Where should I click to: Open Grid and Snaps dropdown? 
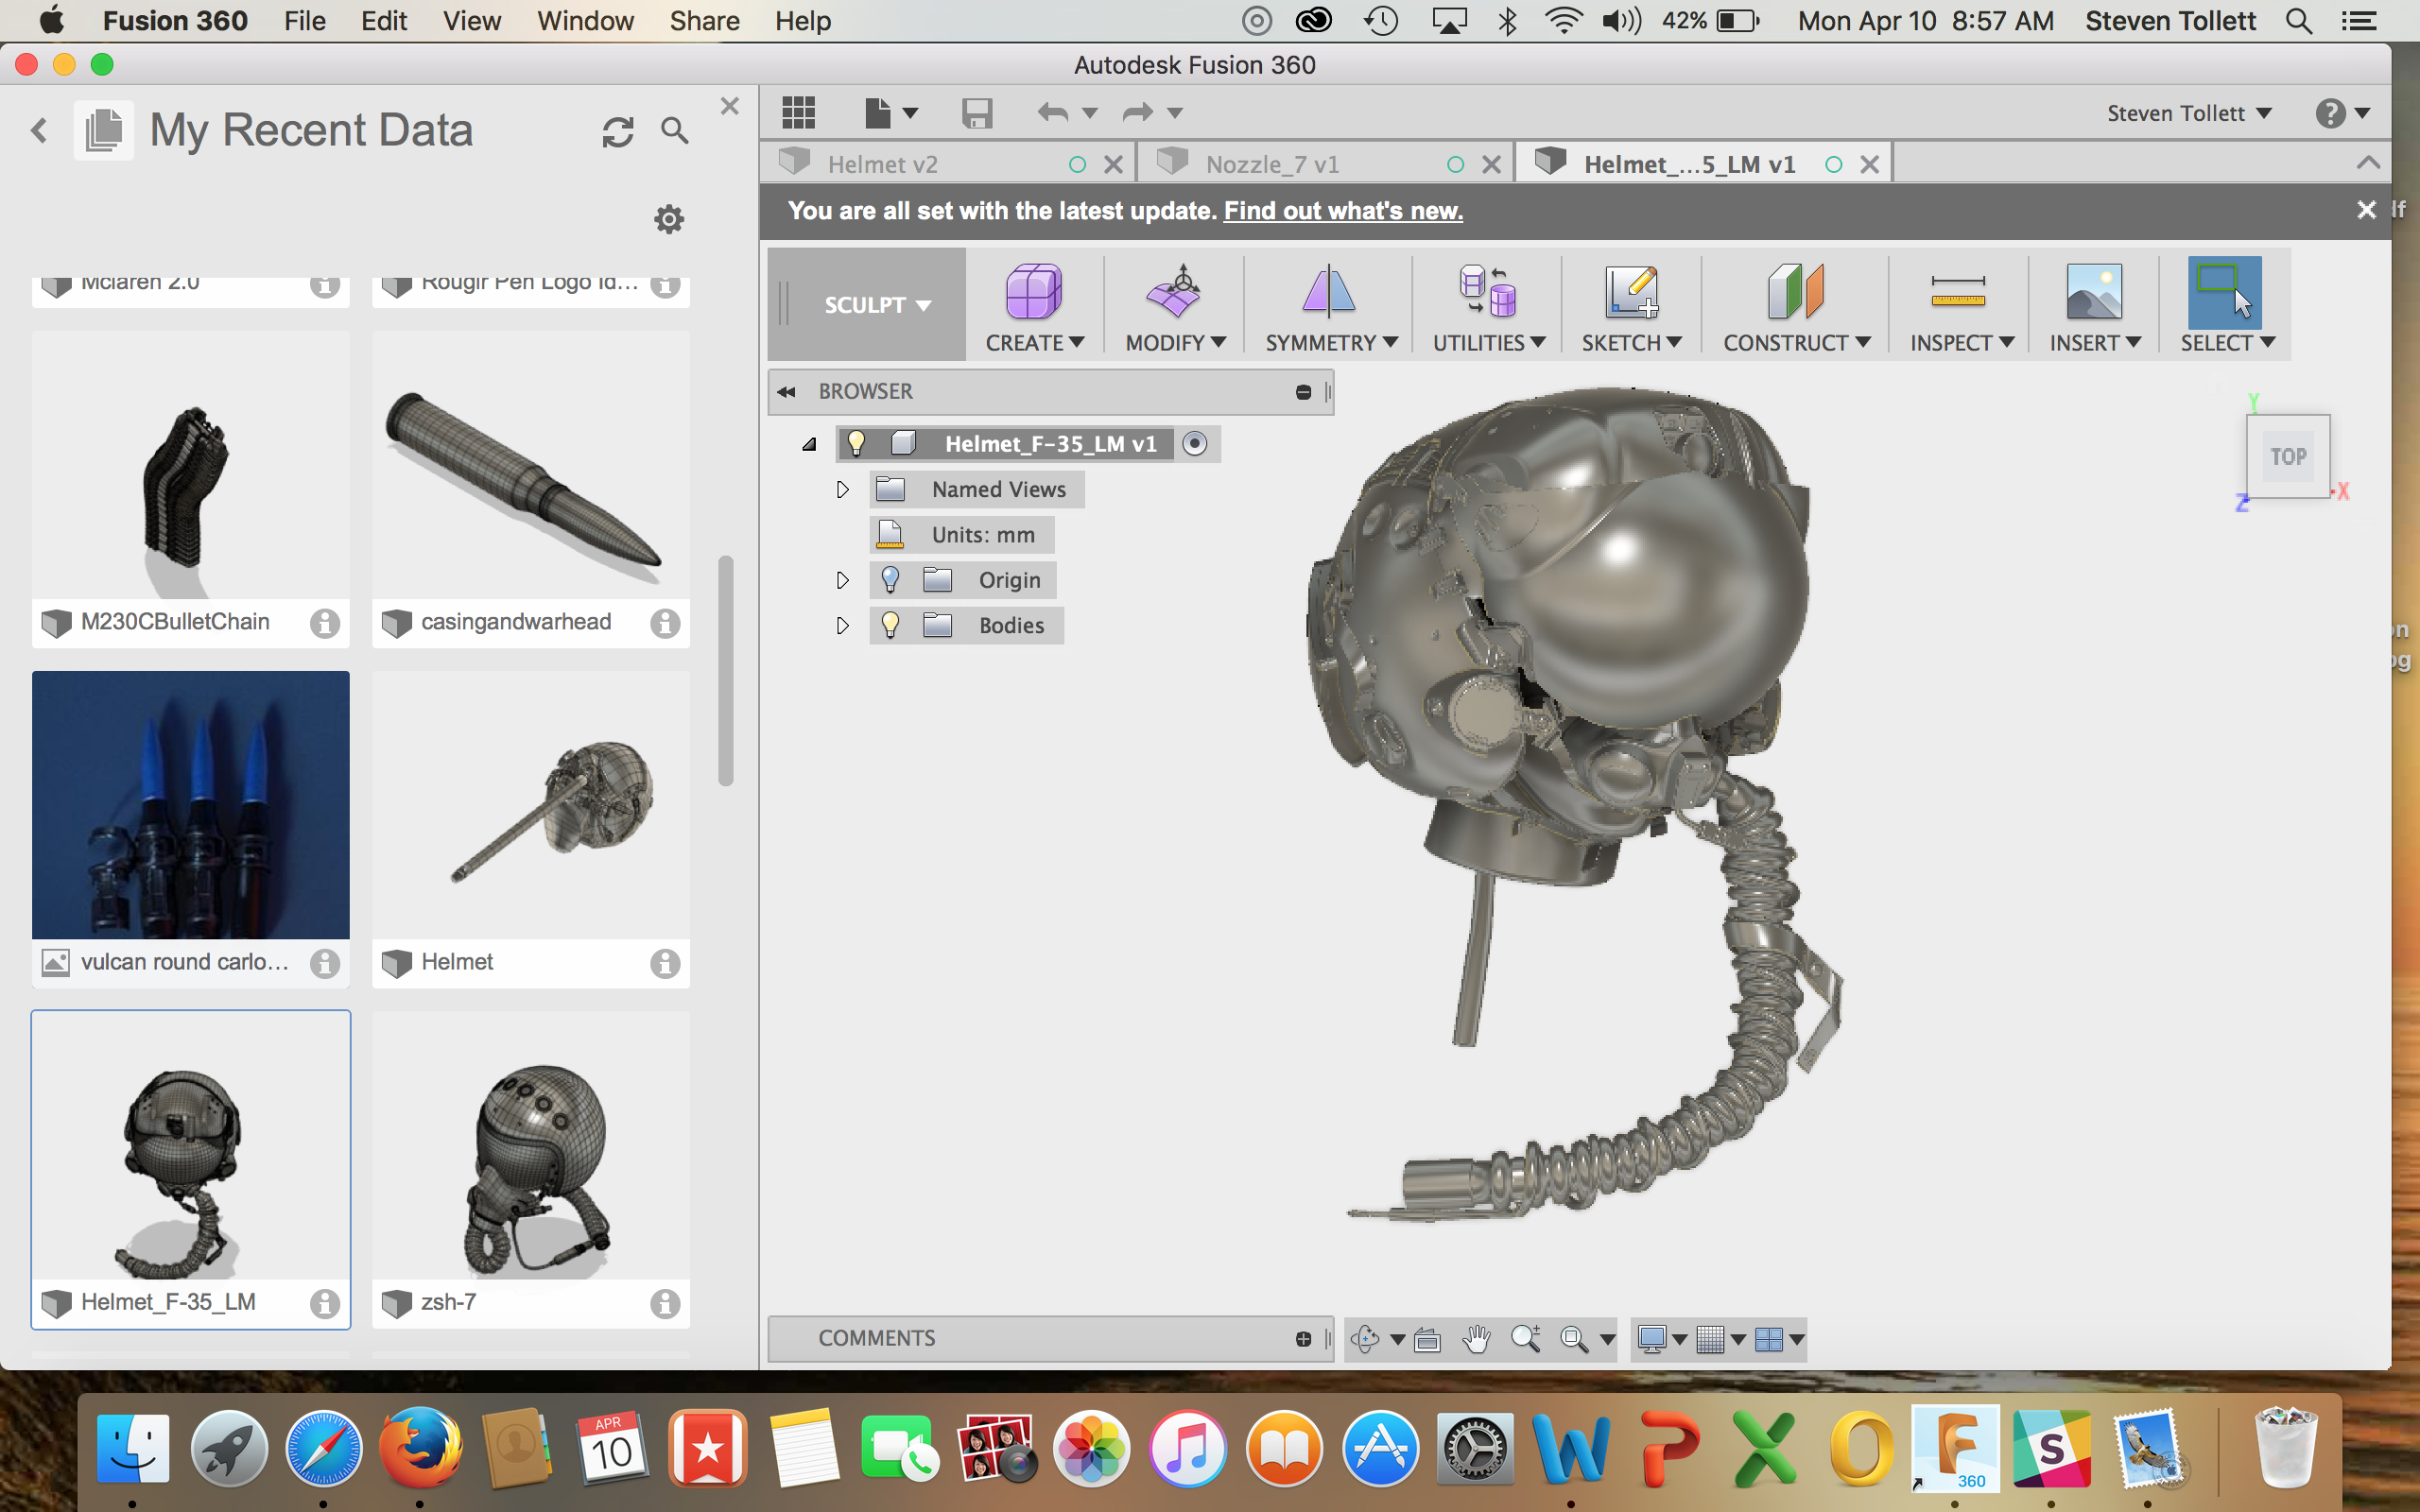[x=1720, y=1338]
